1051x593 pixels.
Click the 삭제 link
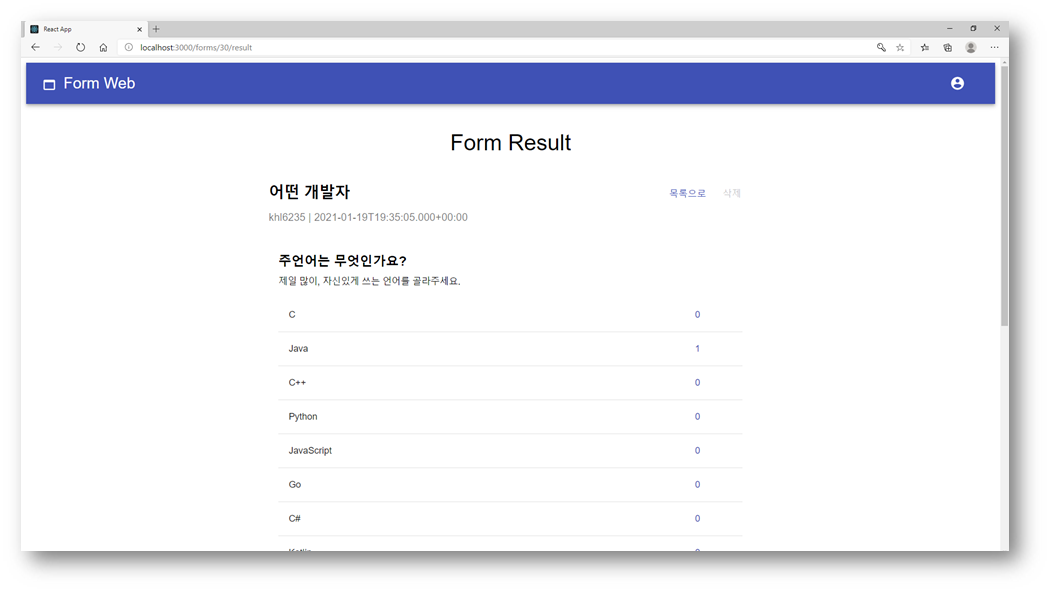point(731,192)
